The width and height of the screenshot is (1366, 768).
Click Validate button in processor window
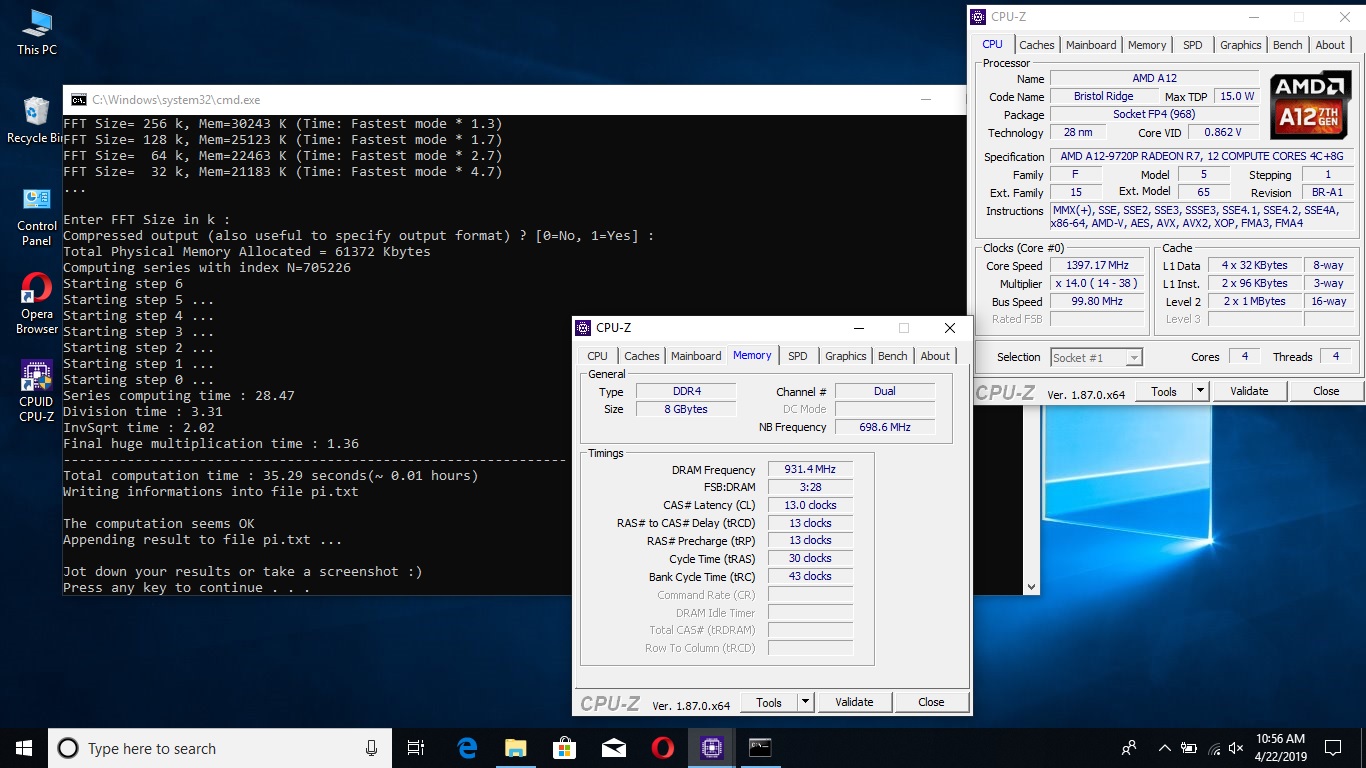[x=1249, y=391]
